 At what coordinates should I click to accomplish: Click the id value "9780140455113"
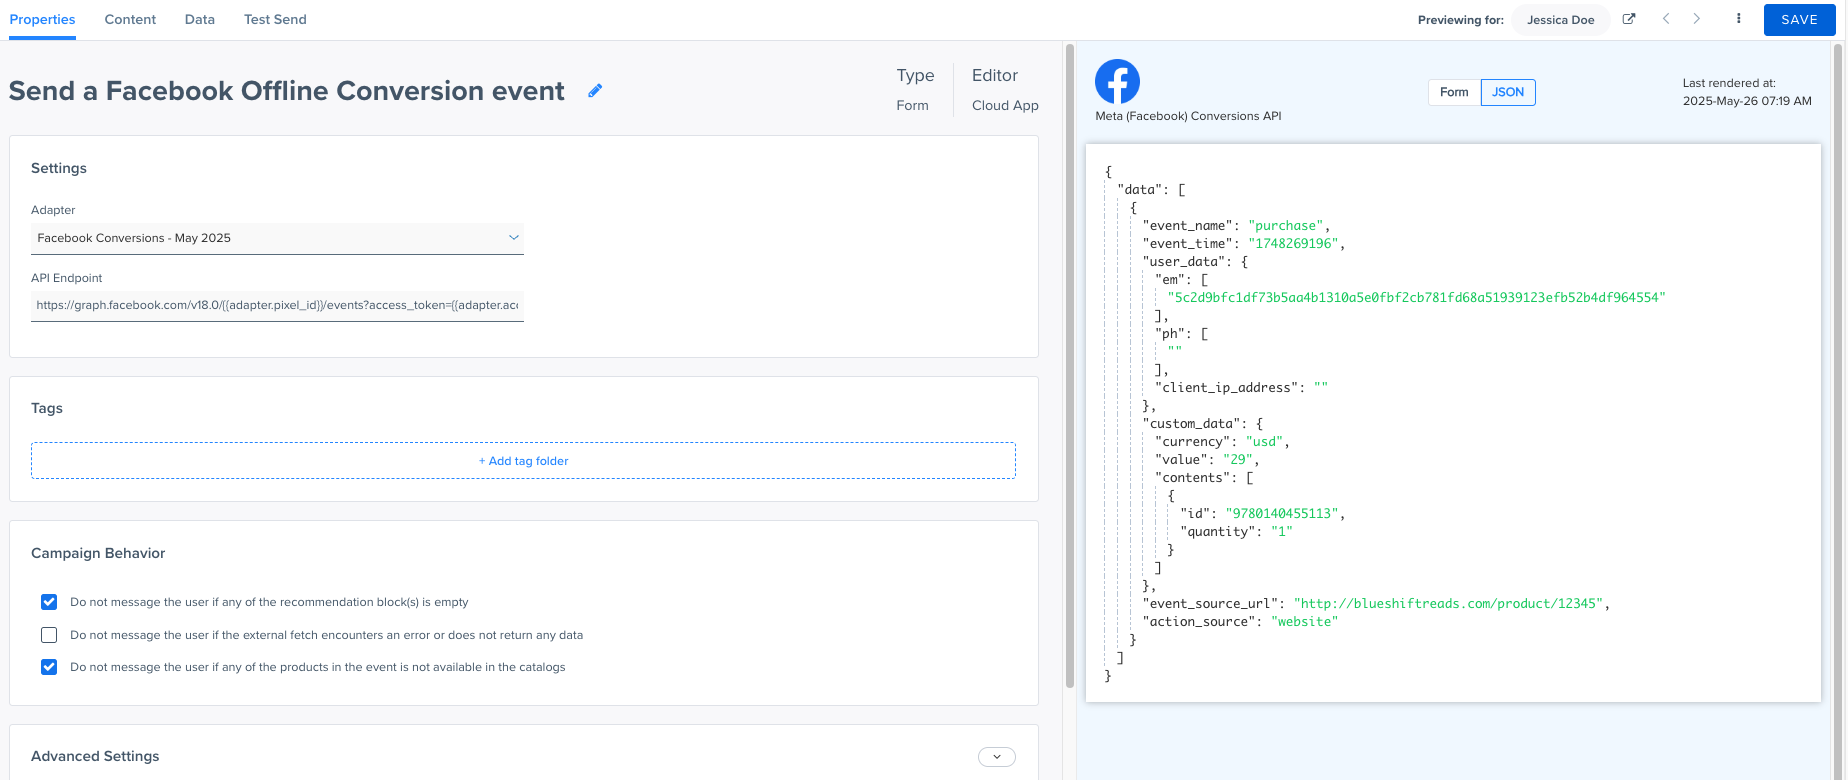(x=1282, y=514)
